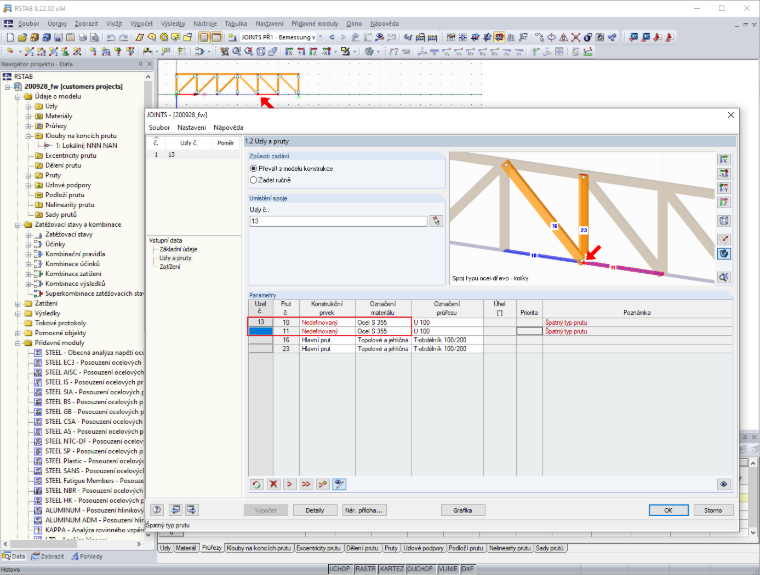
Task: Select 'Zadat ručně' radio button
Action: coord(253,180)
